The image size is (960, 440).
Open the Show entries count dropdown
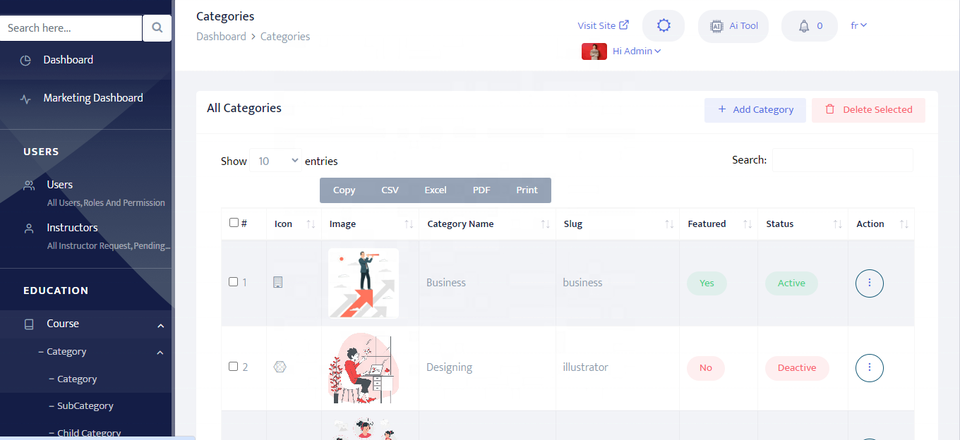click(x=276, y=161)
